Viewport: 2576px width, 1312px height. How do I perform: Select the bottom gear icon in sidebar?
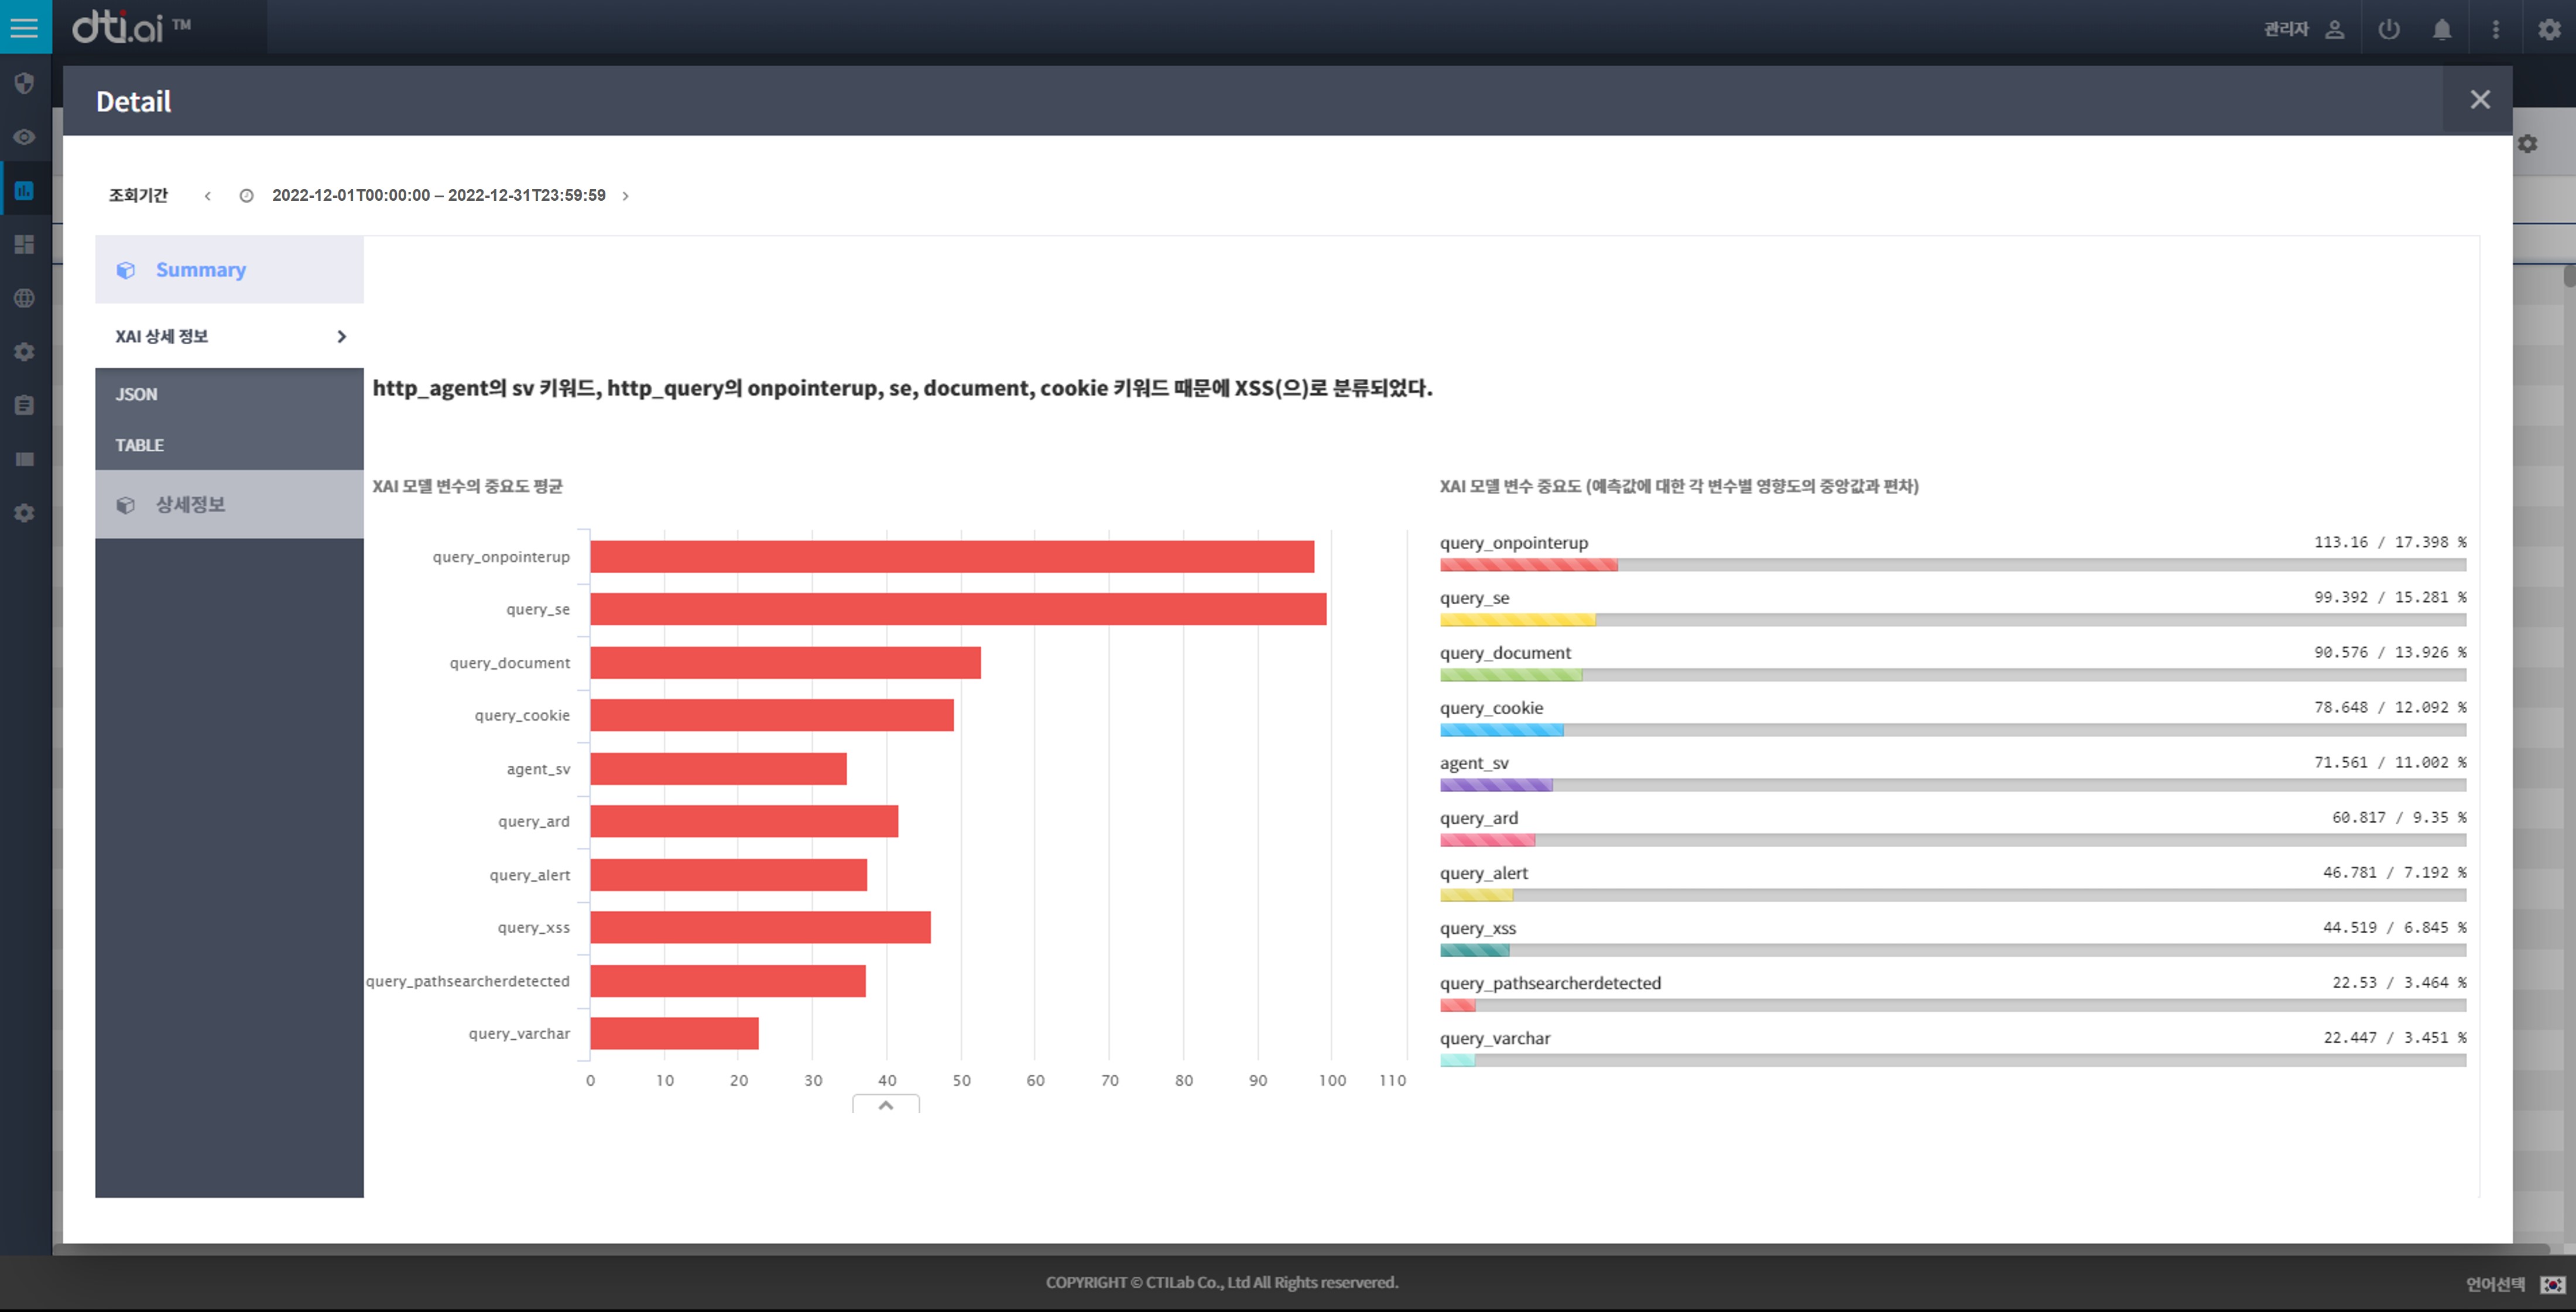pyautogui.click(x=25, y=513)
